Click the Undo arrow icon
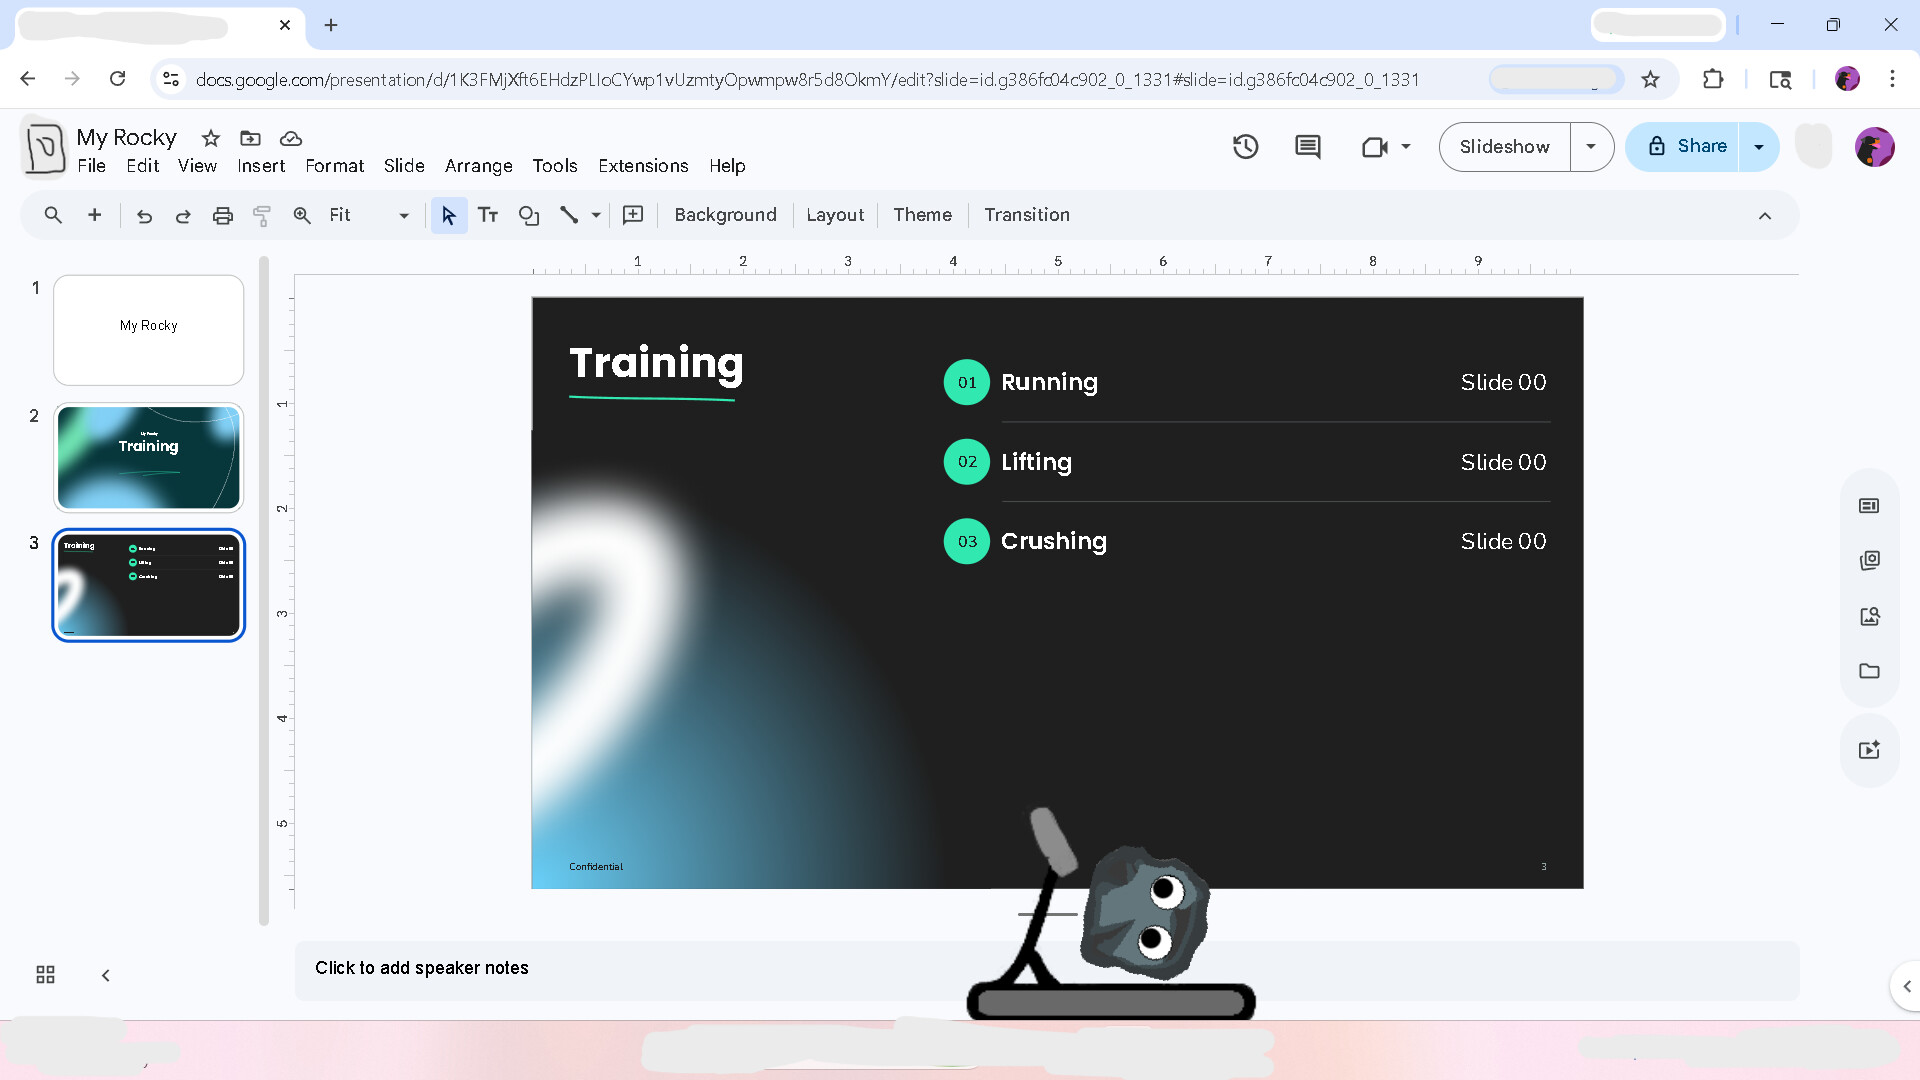This screenshot has height=1080, width=1920. (144, 215)
